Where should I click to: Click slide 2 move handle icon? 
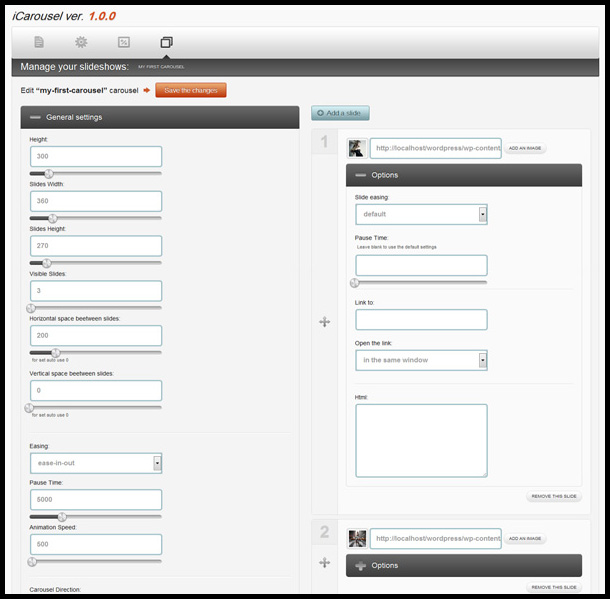pyautogui.click(x=324, y=562)
